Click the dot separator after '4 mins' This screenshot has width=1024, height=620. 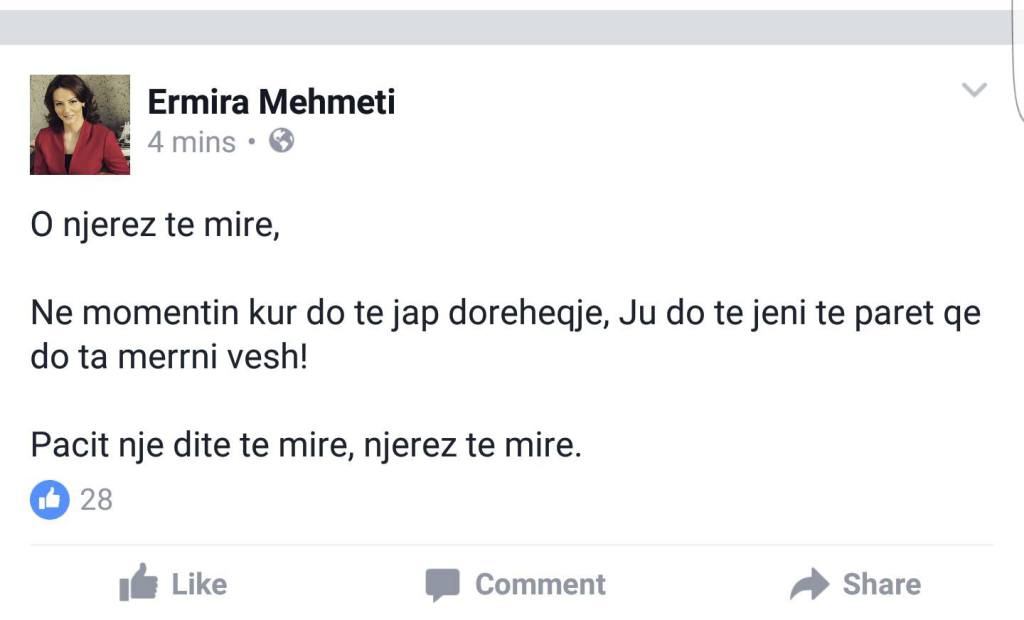pyautogui.click(x=253, y=143)
